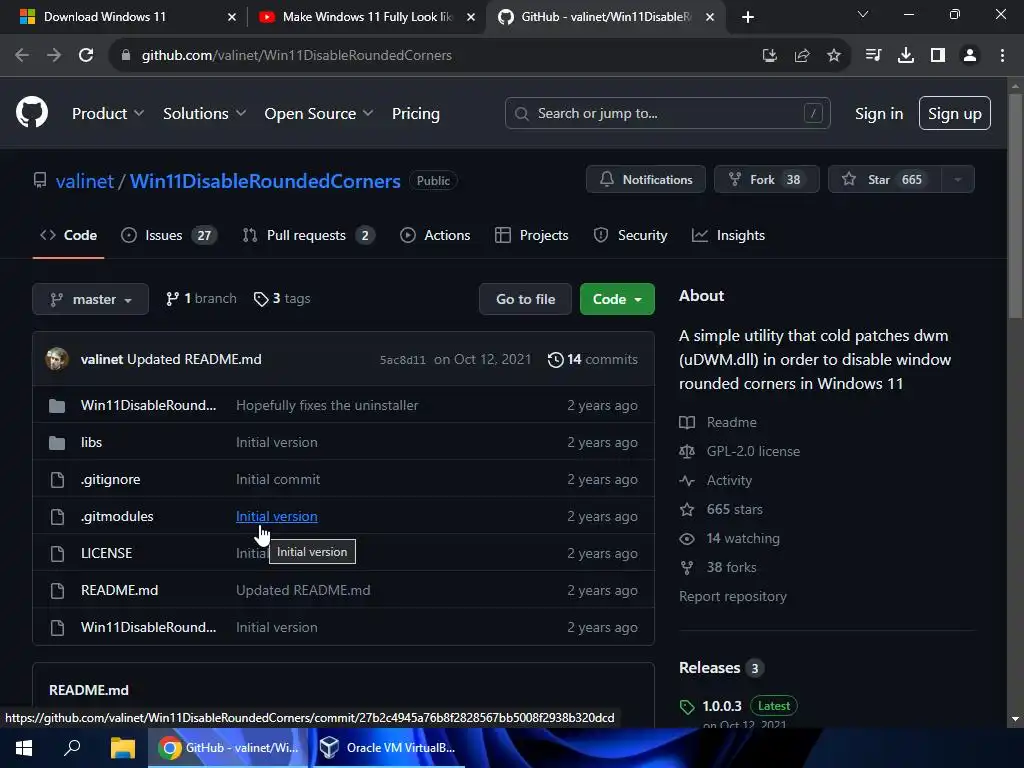Install app via address bar install icon
This screenshot has height=768, width=1024.
pos(770,56)
